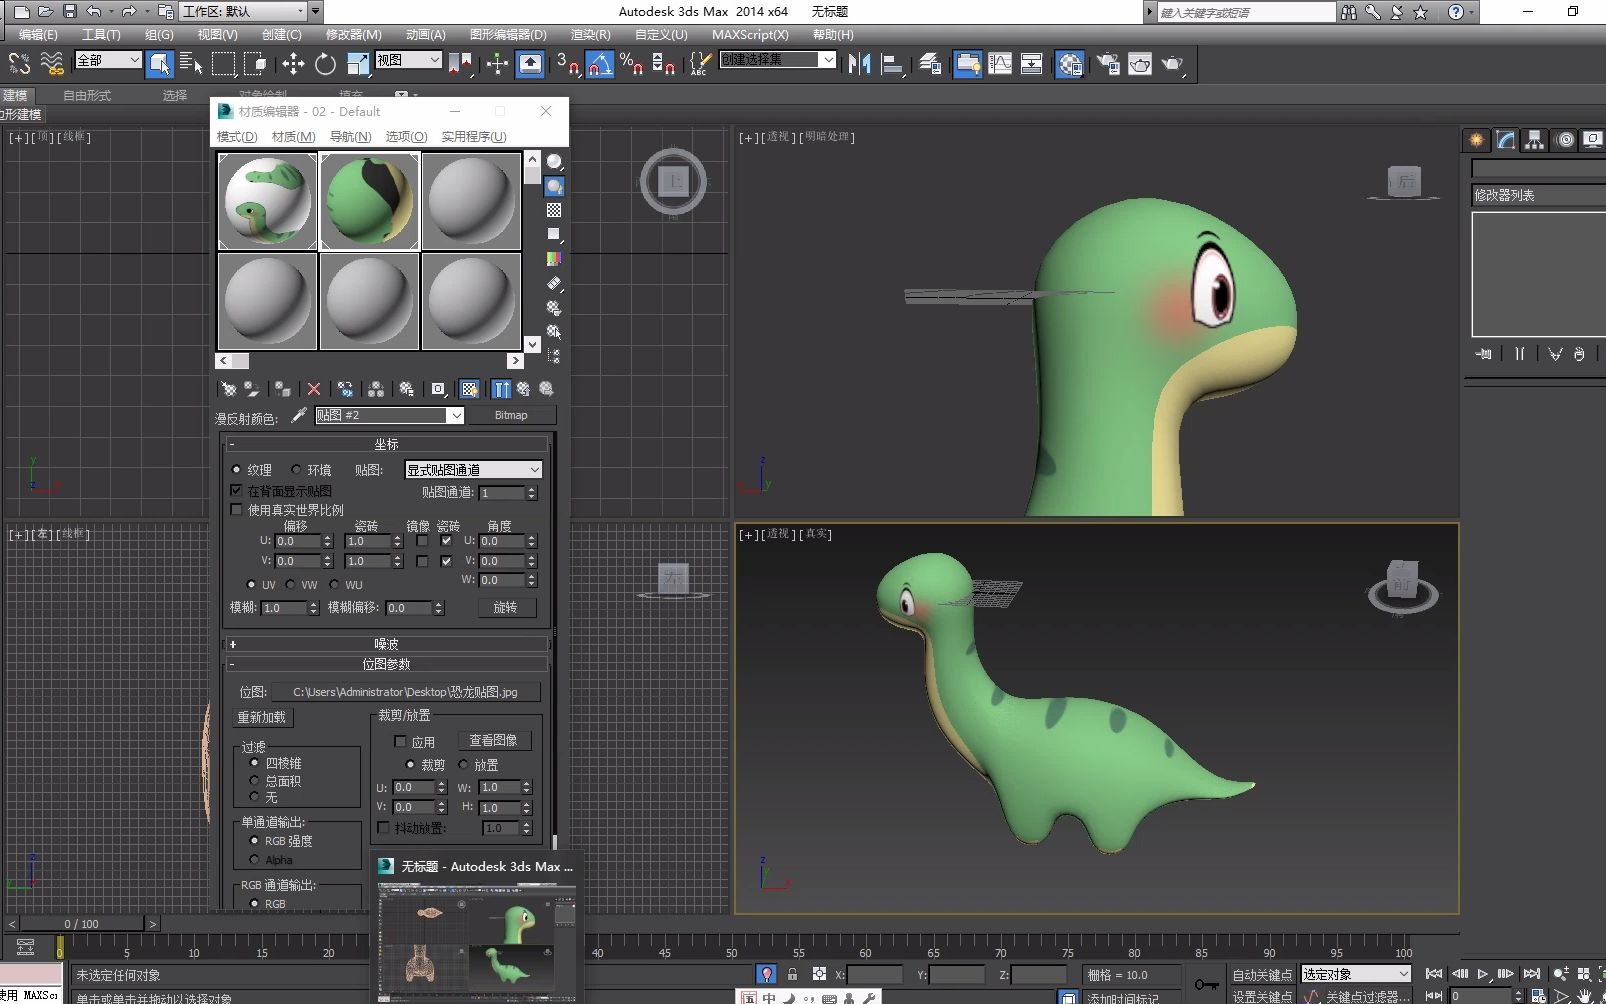Click the 查看图像 button
The height and width of the screenshot is (1004, 1606).
pyautogui.click(x=493, y=741)
